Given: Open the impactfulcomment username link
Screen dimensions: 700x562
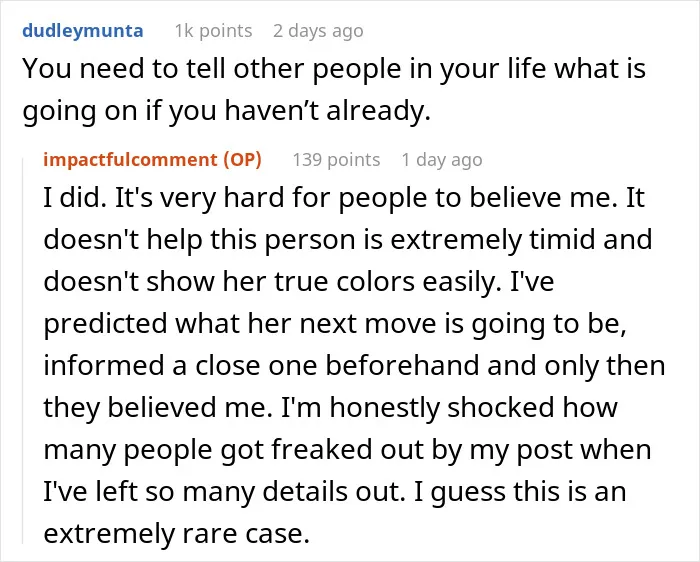Looking at the screenshot, I should tap(130, 159).
